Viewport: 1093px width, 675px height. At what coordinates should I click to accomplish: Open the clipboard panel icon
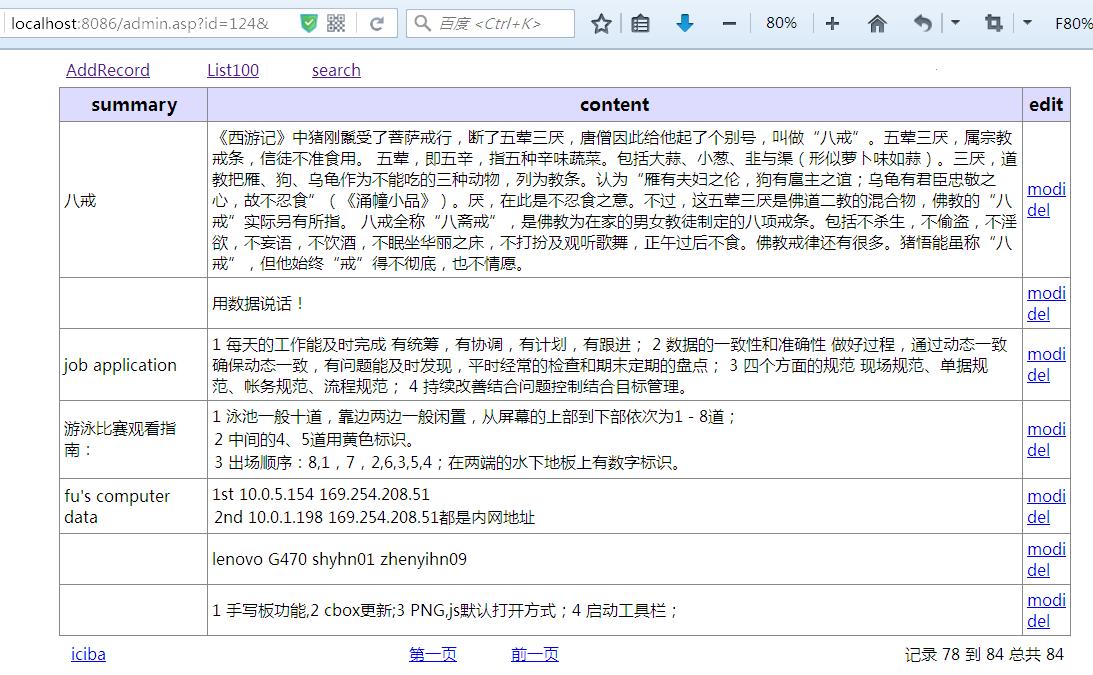coord(640,23)
